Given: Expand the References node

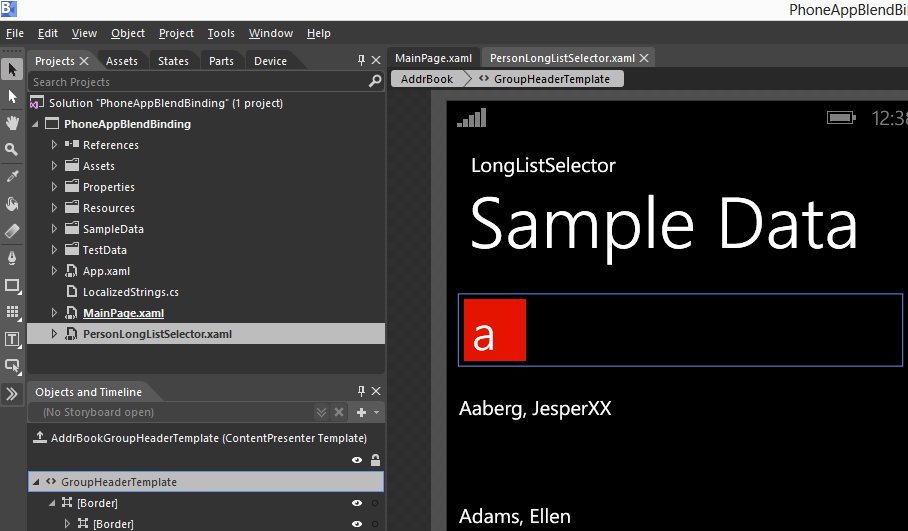Looking at the screenshot, I should 54,145.
